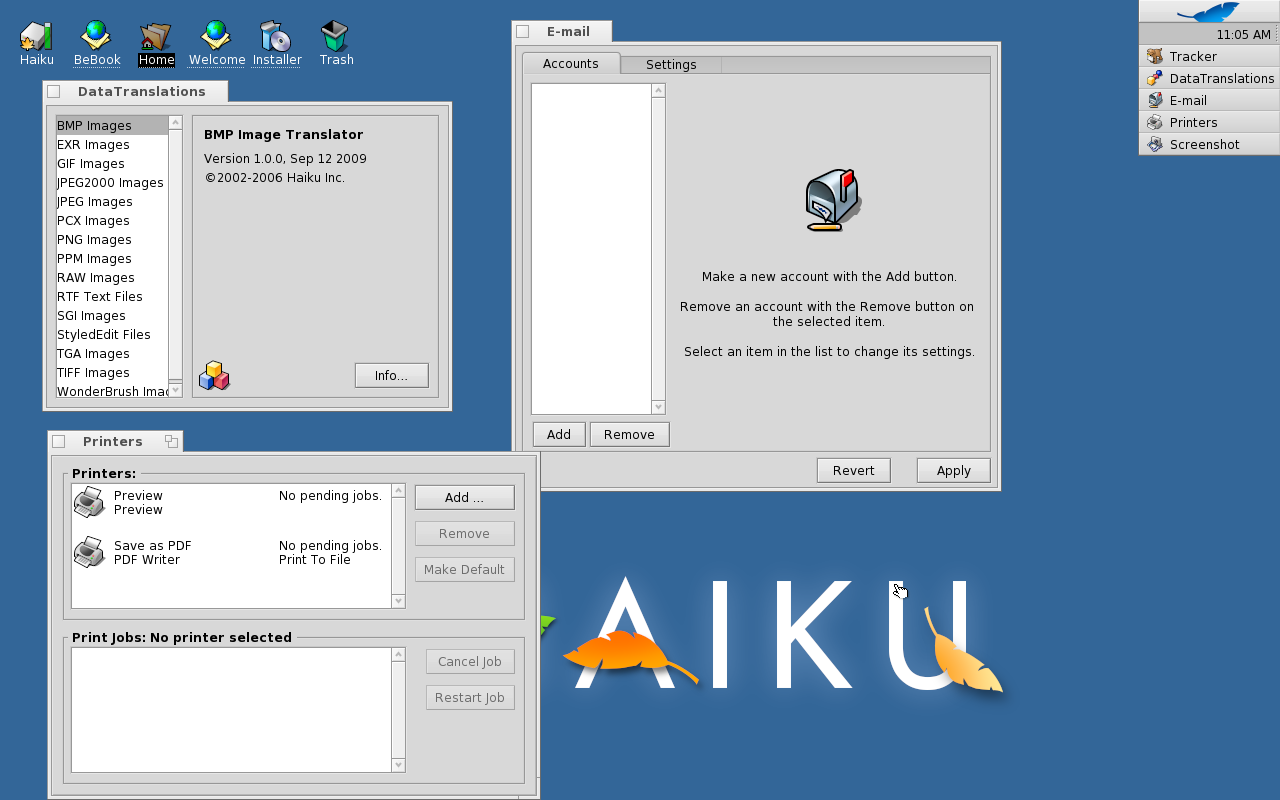
Task: Click down arrow of Print Jobs scrollbar
Action: click(x=398, y=765)
